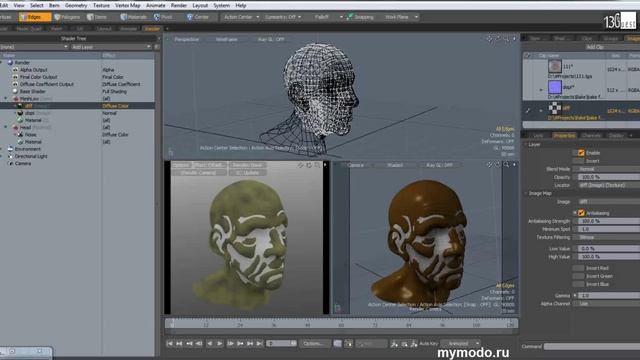Viewport: 640px width, 360px height.
Task: Open the Geometry menu
Action: (x=76, y=6)
